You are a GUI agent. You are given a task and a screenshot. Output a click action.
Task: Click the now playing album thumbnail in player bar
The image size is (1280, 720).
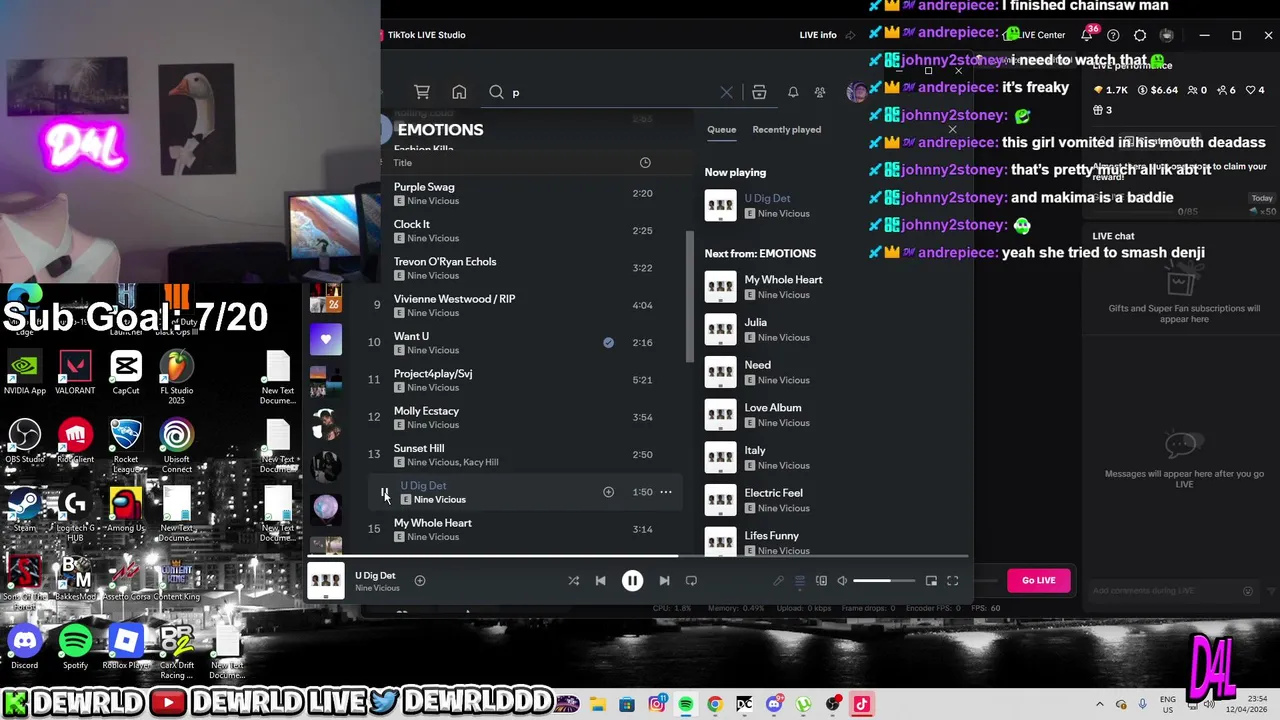325,581
